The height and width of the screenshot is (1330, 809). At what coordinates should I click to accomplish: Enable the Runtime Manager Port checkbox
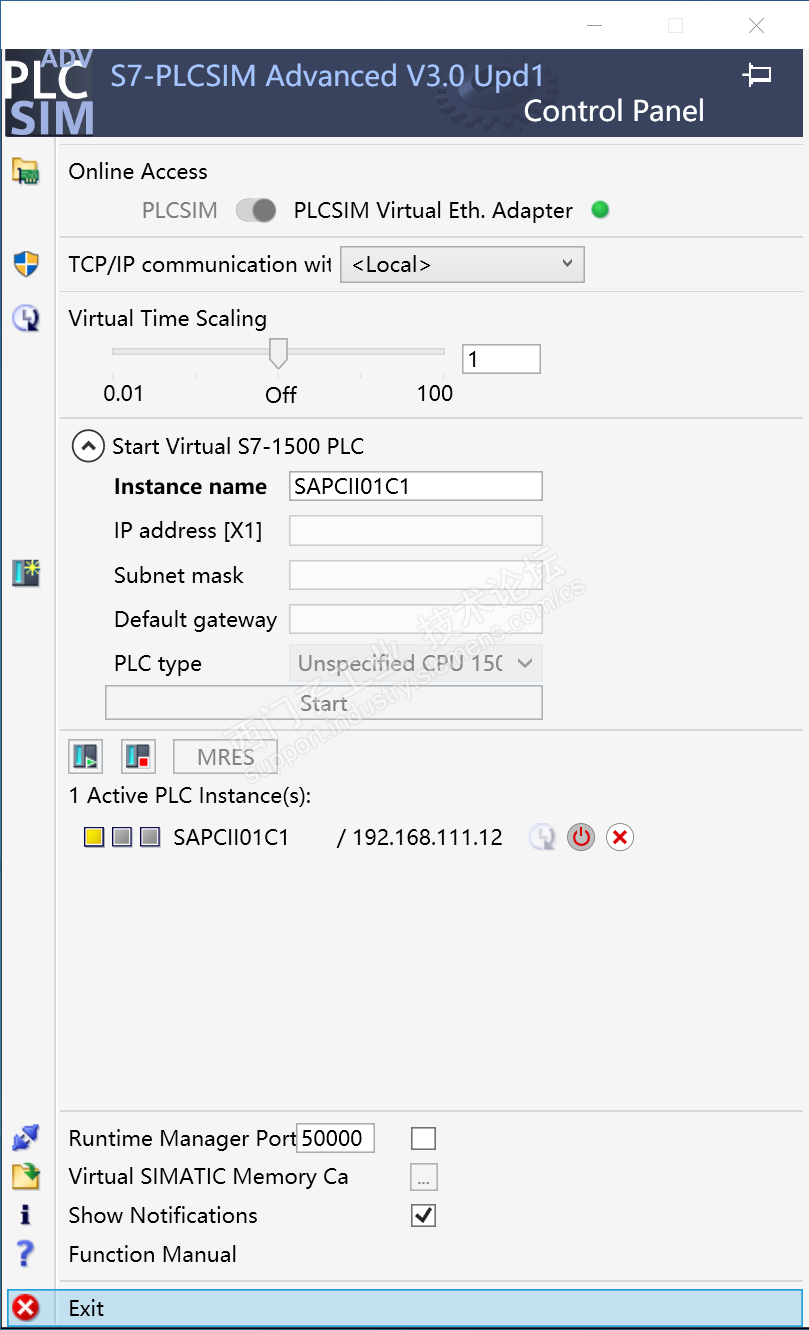click(424, 1138)
